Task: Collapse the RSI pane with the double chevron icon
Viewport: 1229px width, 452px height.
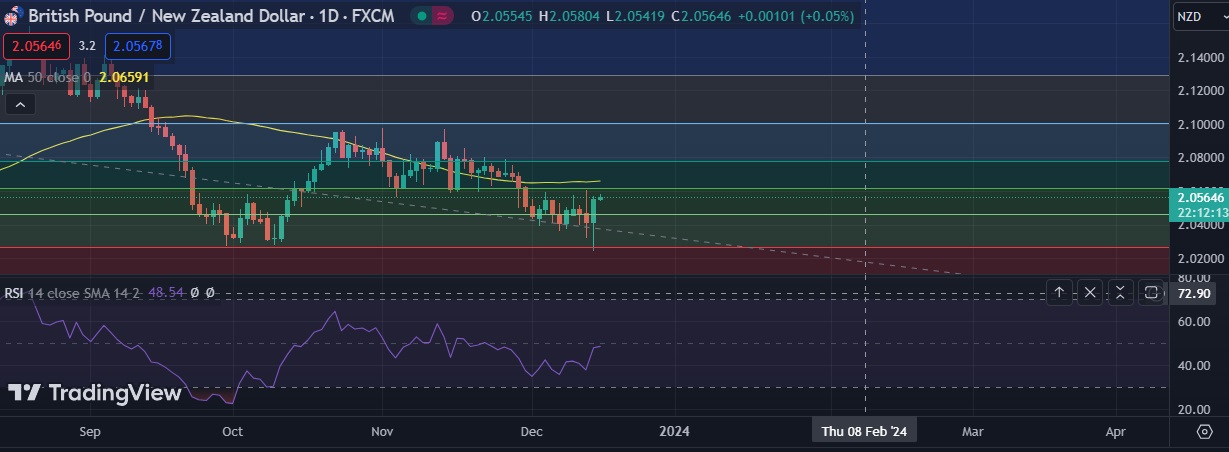Action: (x=1121, y=292)
